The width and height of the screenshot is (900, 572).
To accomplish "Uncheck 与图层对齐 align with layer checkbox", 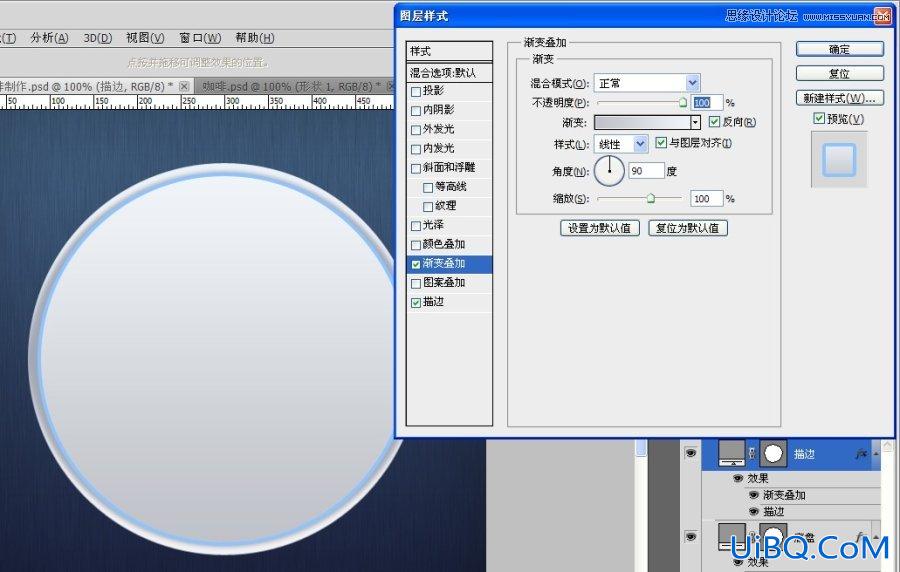I will tap(661, 142).
